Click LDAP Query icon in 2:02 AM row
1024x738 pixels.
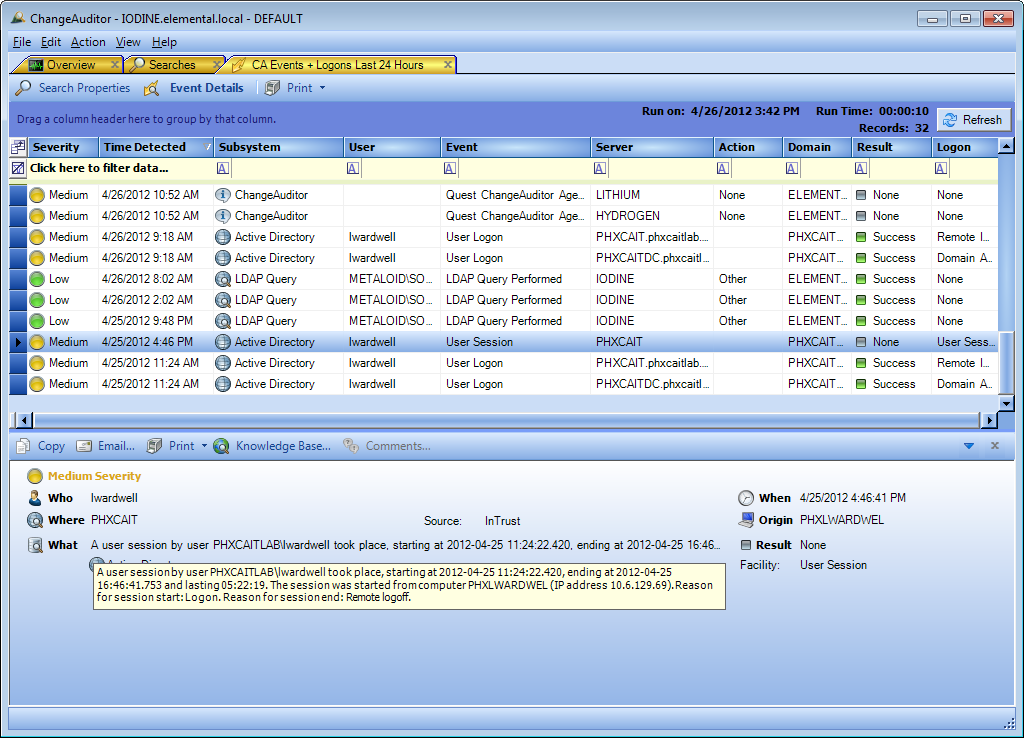[223, 300]
